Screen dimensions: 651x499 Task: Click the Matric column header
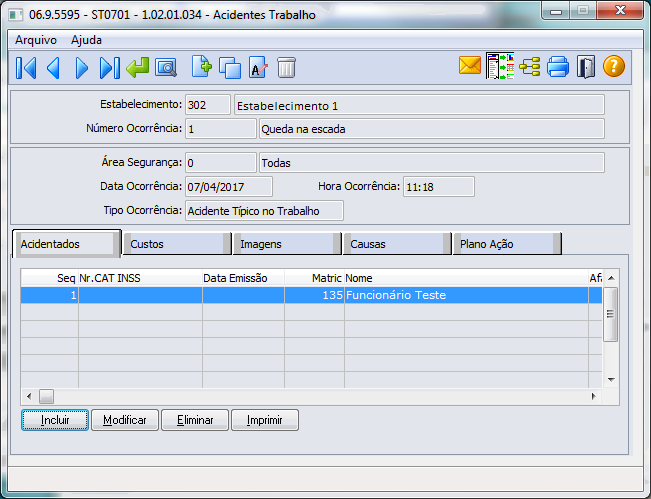coord(314,278)
